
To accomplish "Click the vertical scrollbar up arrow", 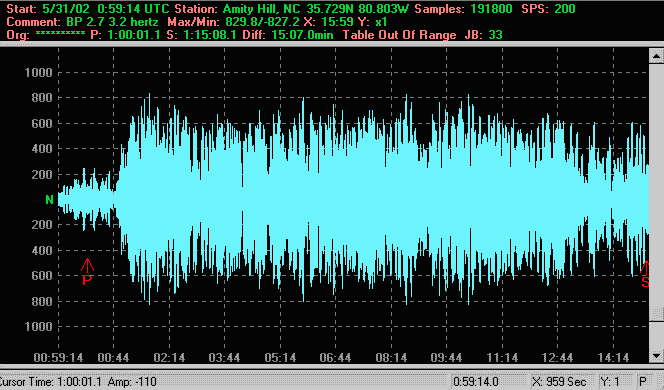I will (x=656, y=55).
